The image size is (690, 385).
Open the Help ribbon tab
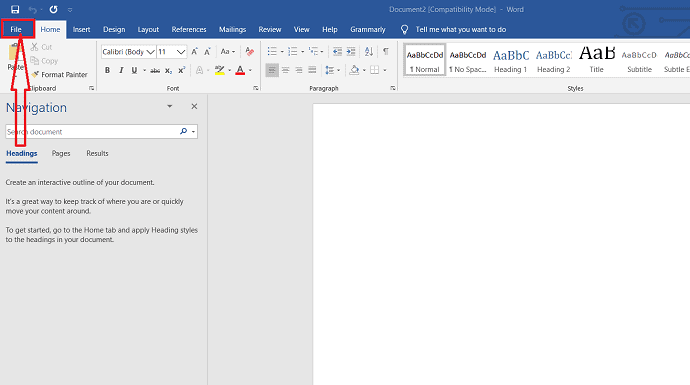(x=330, y=29)
